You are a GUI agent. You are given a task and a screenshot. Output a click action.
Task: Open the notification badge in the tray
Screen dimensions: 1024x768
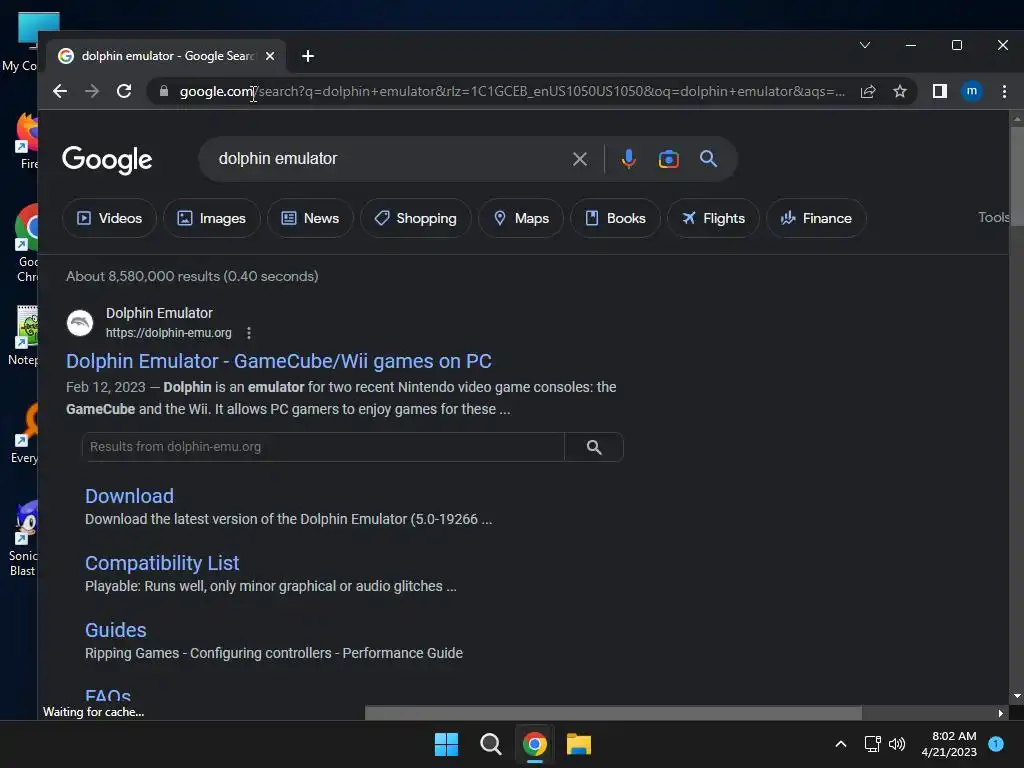click(996, 744)
